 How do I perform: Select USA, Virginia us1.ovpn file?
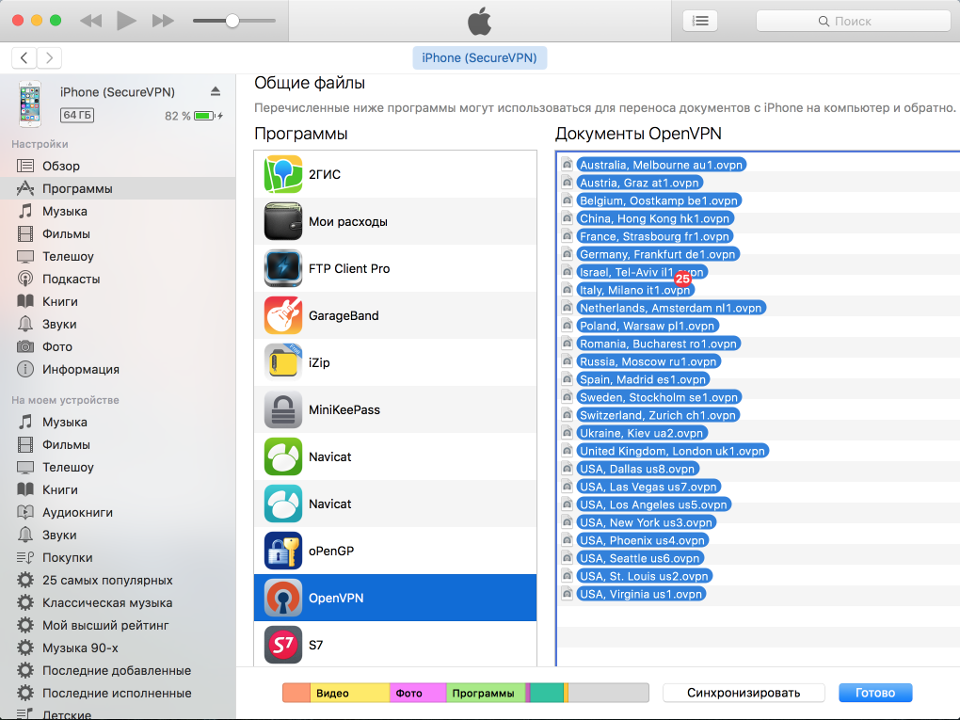[x=641, y=594]
